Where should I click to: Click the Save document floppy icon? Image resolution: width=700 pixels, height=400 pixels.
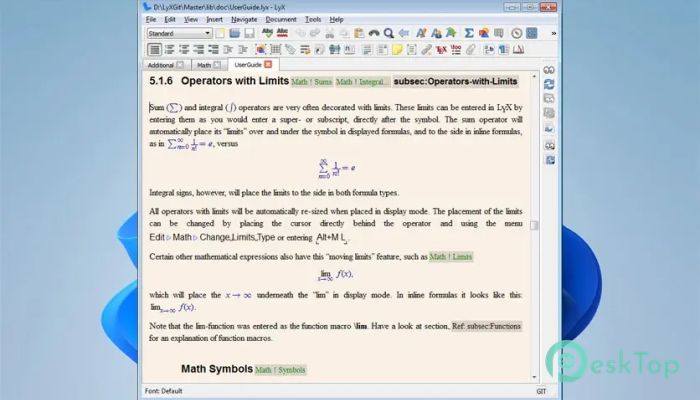pos(249,33)
